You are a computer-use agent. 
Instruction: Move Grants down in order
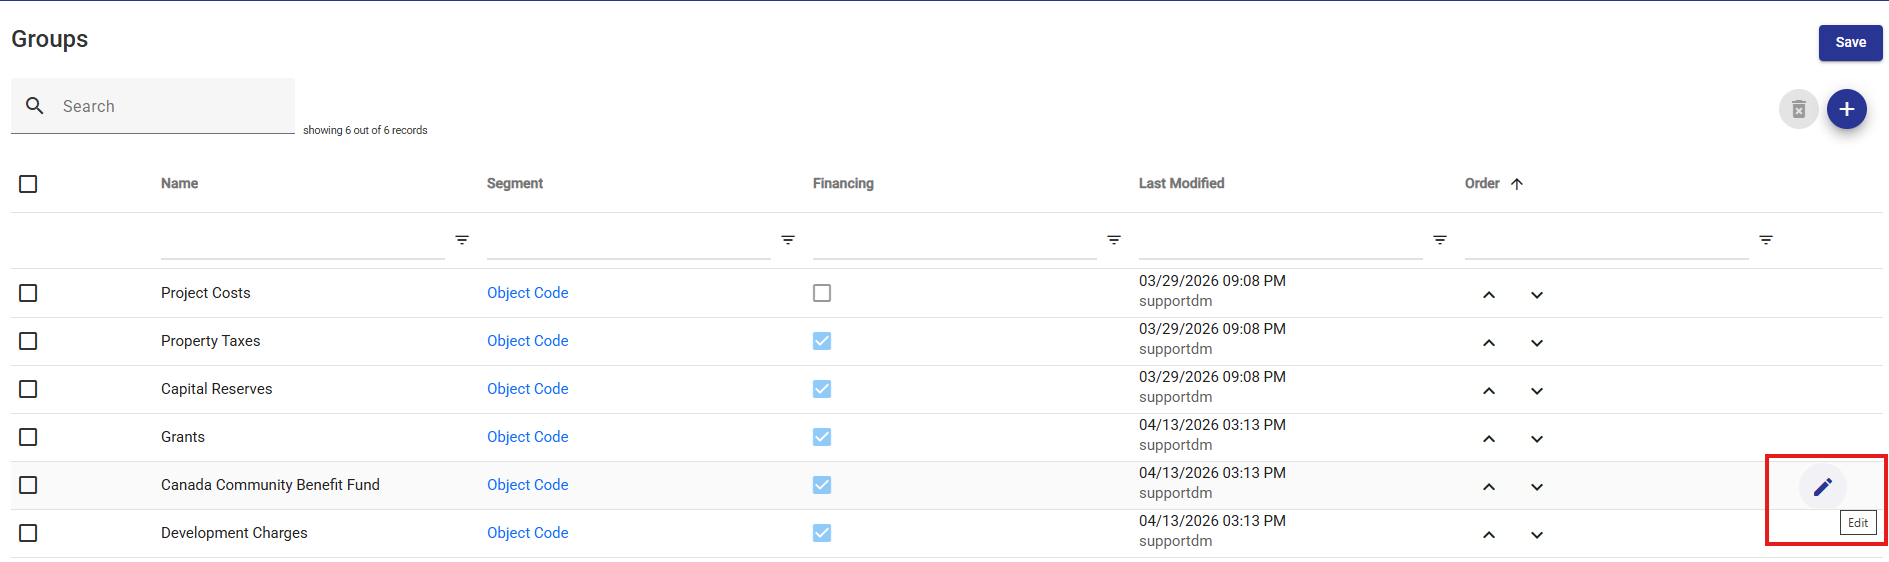point(1537,439)
